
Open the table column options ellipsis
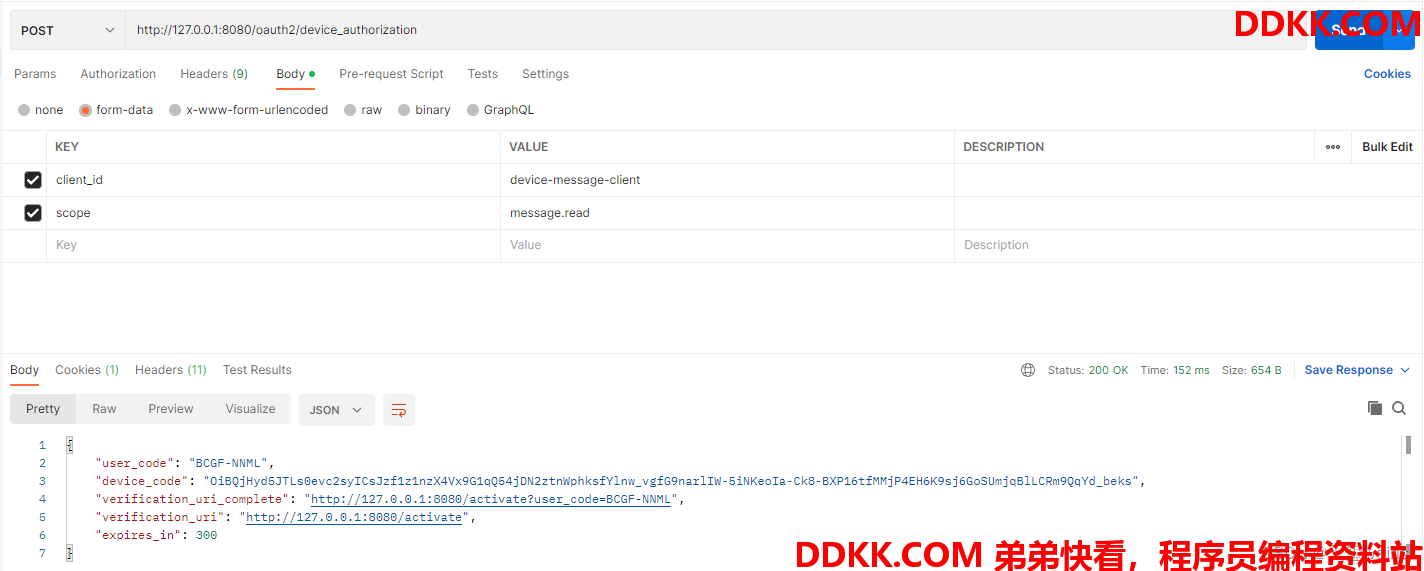pos(1333,147)
